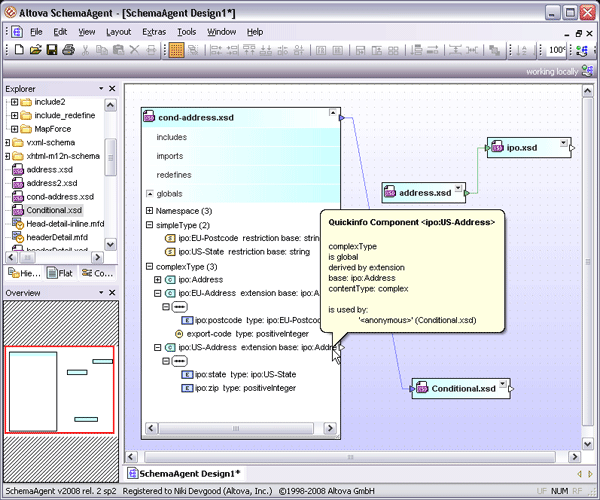Open the File menu
The image size is (600, 500).
36,32
